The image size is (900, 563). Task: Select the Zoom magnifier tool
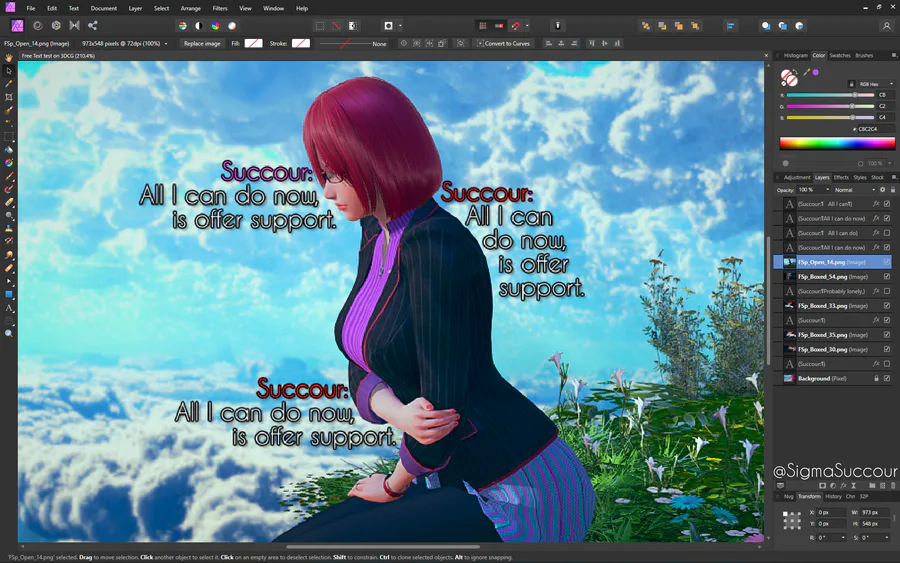(9, 333)
